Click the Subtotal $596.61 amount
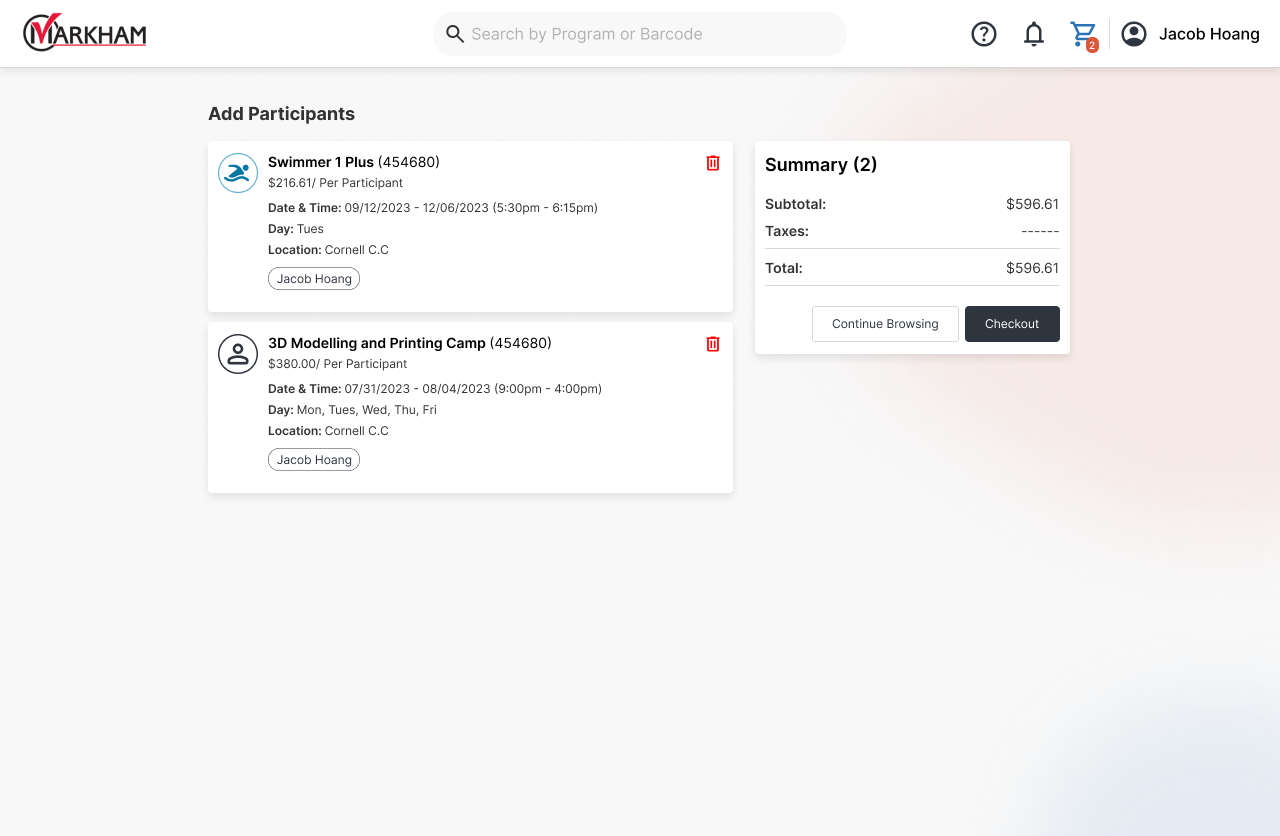 [x=1032, y=204]
